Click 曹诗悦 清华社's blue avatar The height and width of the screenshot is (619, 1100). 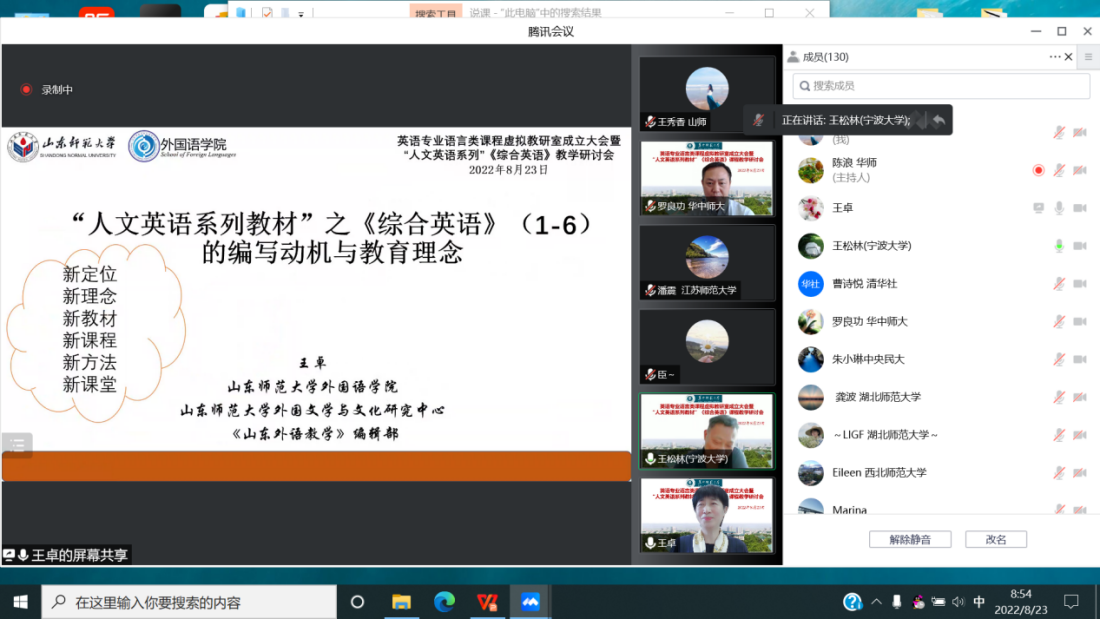point(810,284)
